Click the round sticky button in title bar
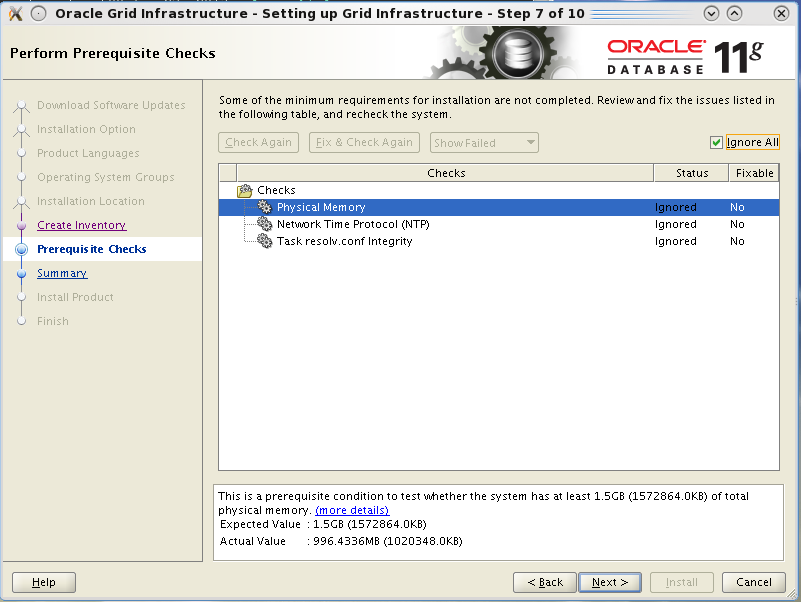 pyautogui.click(x=38, y=13)
